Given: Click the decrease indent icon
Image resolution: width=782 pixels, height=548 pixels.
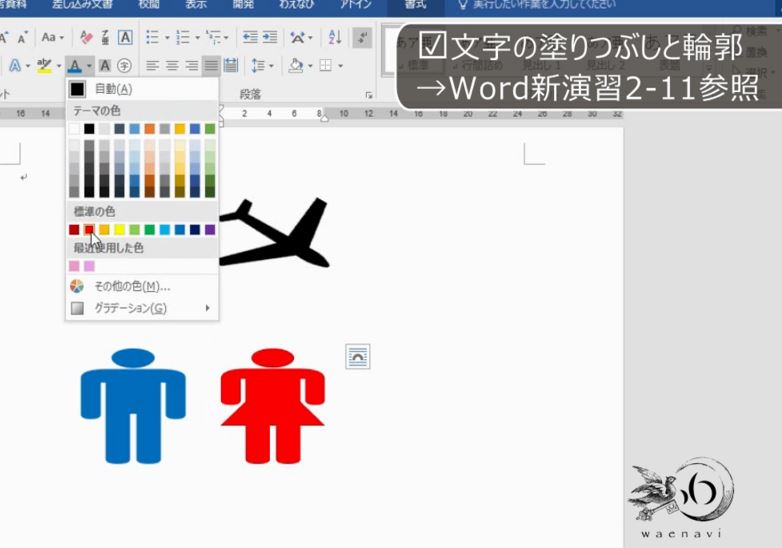Looking at the screenshot, I should (250, 37).
